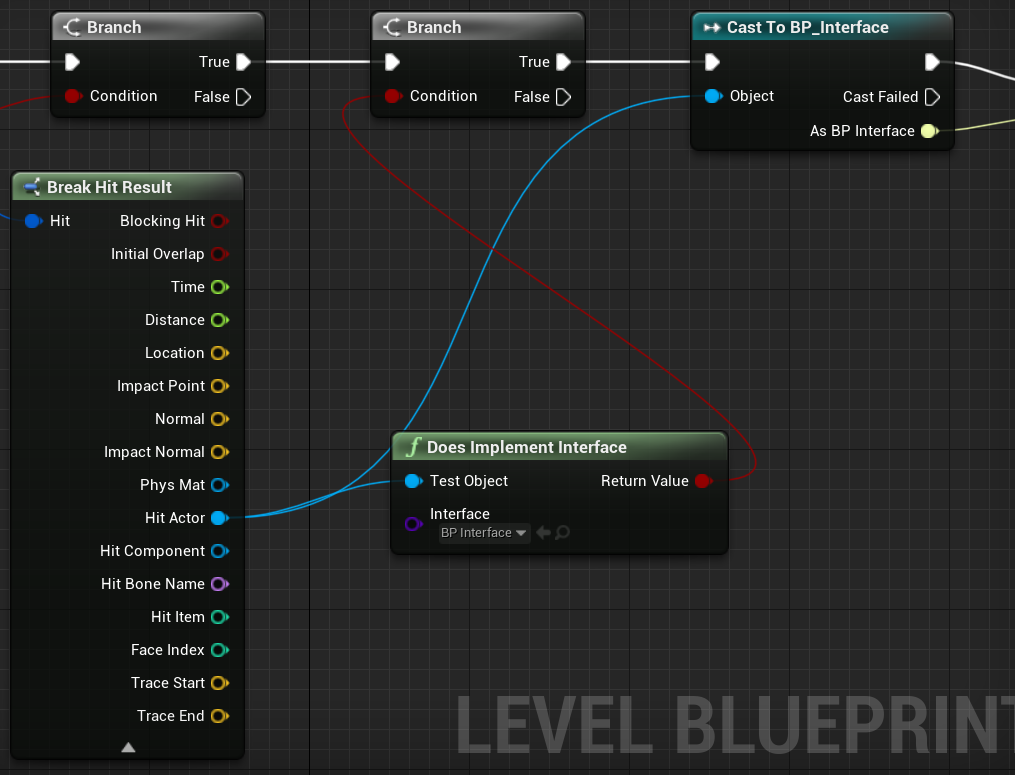Click the True output pin of first Branch

[x=243, y=62]
